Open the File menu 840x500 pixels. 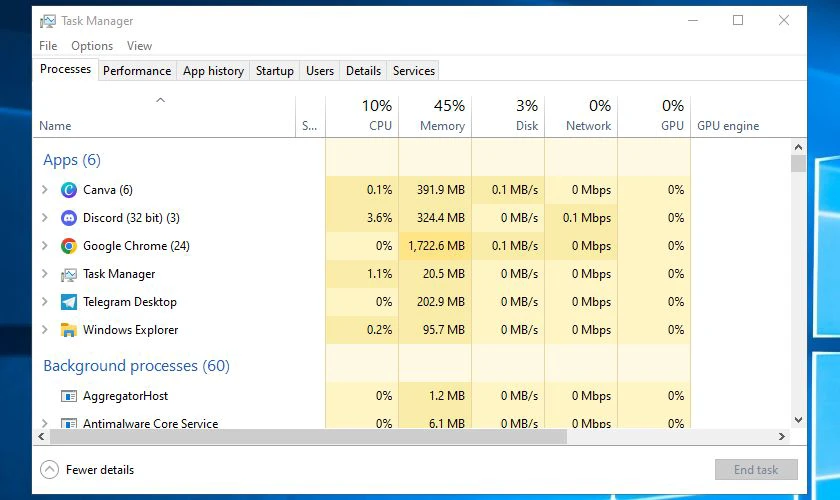pos(48,46)
